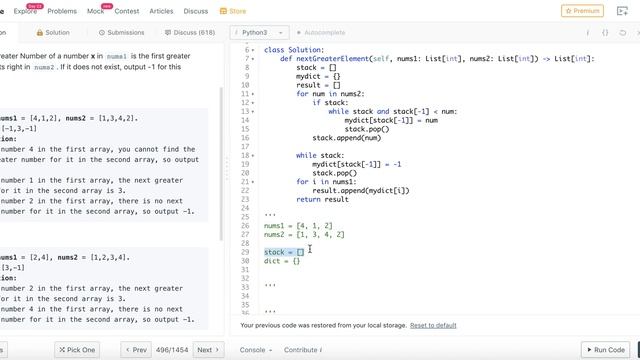Open the Python3 language dropdown
This screenshot has height=360, width=640.
(x=259, y=32)
